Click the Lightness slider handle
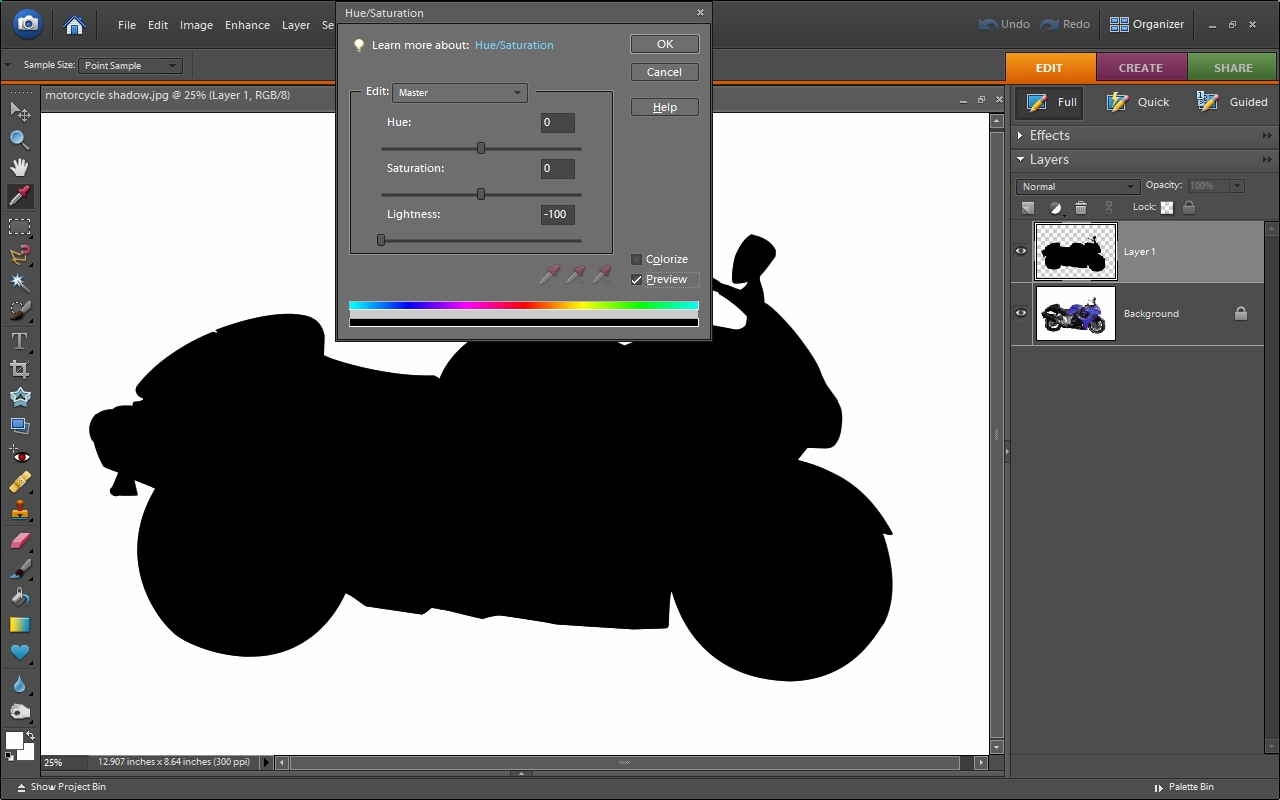This screenshot has height=800, width=1280. (381, 240)
